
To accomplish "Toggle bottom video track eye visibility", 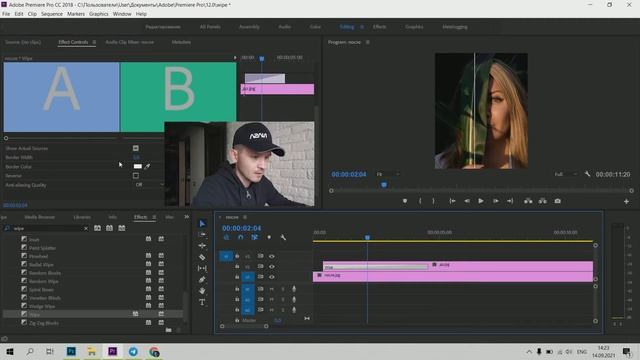I will pos(272,277).
